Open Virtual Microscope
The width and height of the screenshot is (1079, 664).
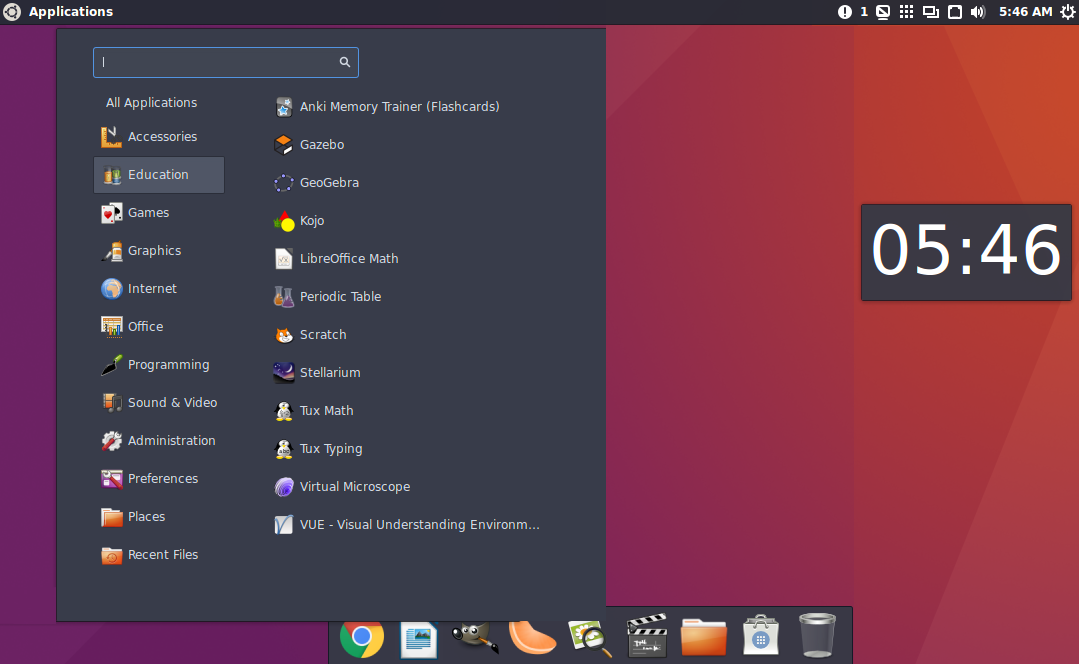click(342, 486)
